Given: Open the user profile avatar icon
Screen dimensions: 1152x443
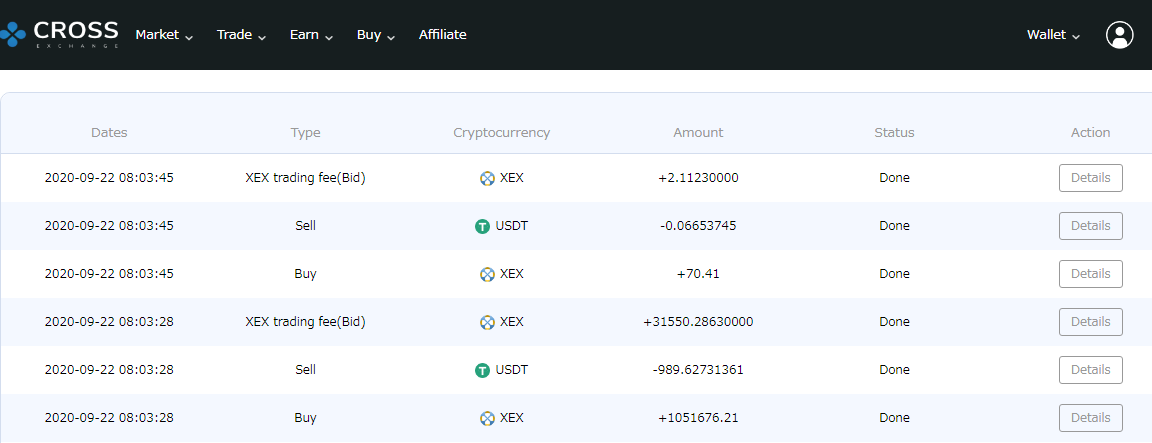Looking at the screenshot, I should click(x=1120, y=35).
